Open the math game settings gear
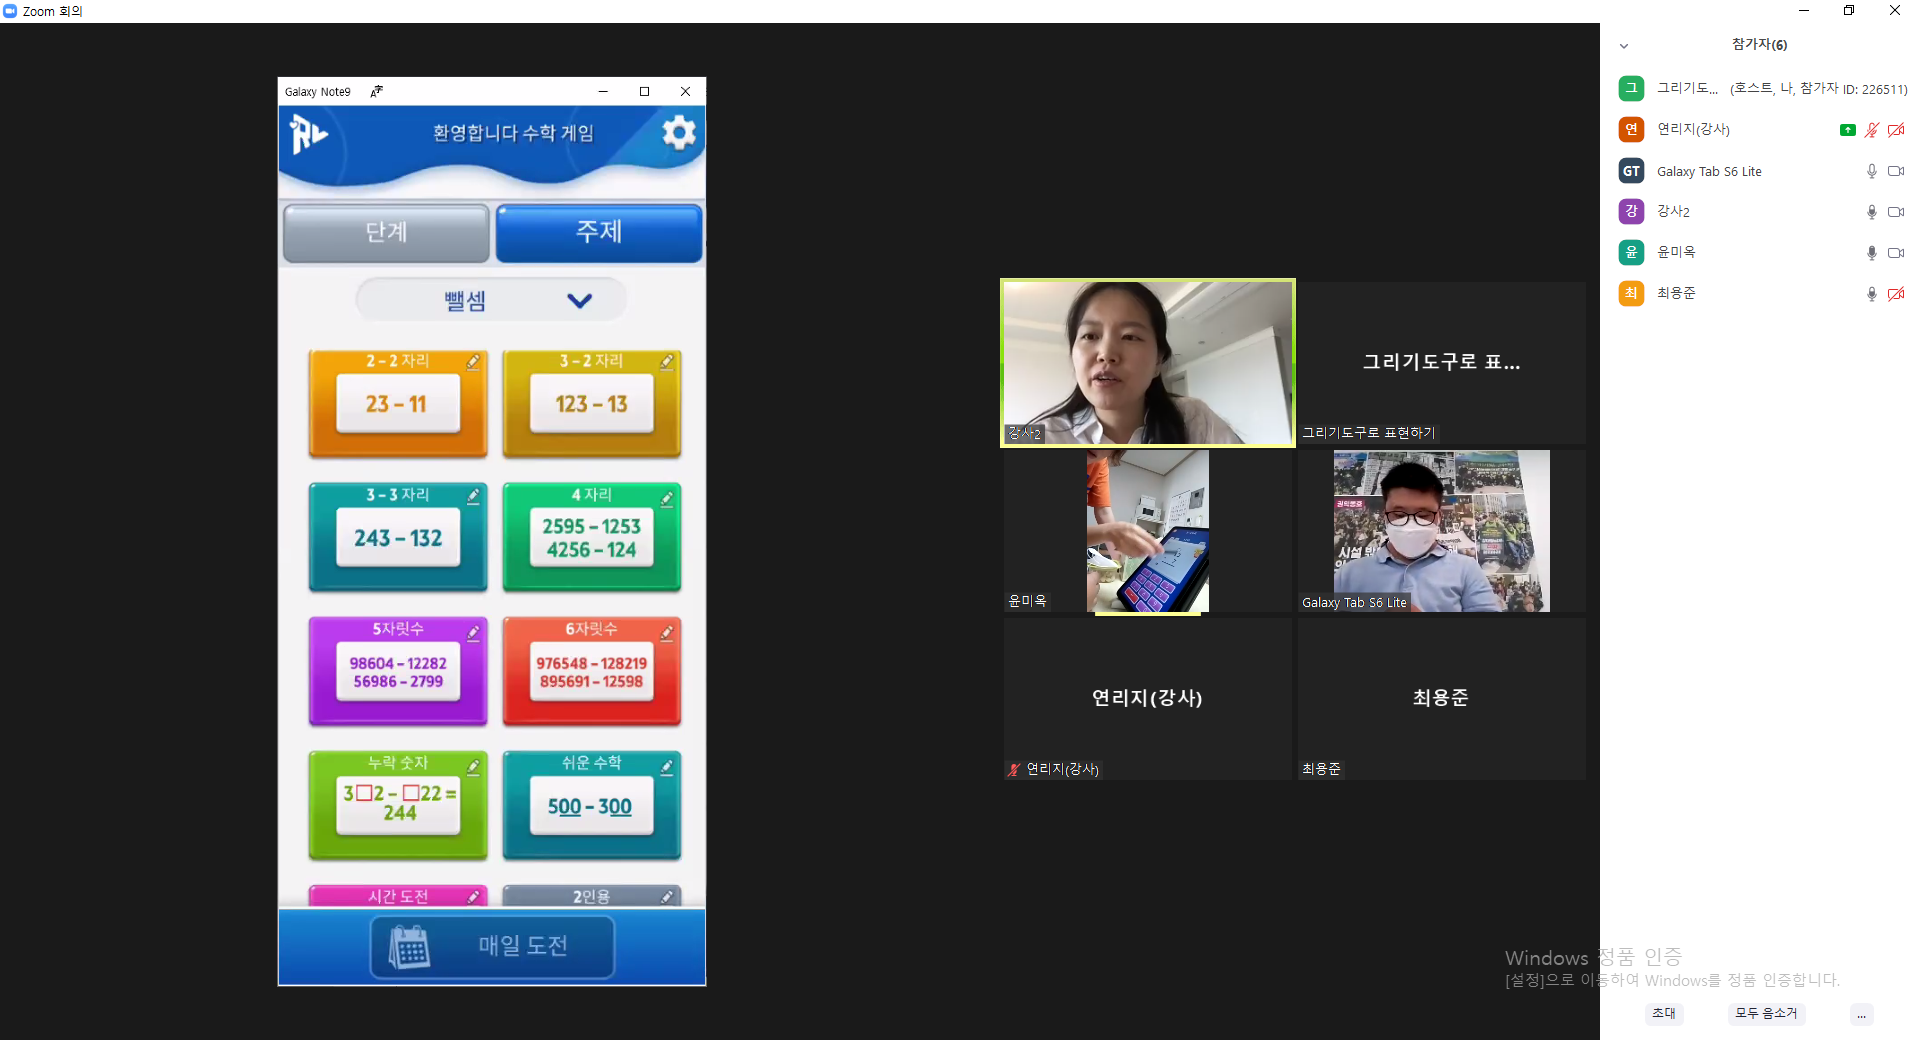The width and height of the screenshot is (1920, 1040). tap(679, 132)
